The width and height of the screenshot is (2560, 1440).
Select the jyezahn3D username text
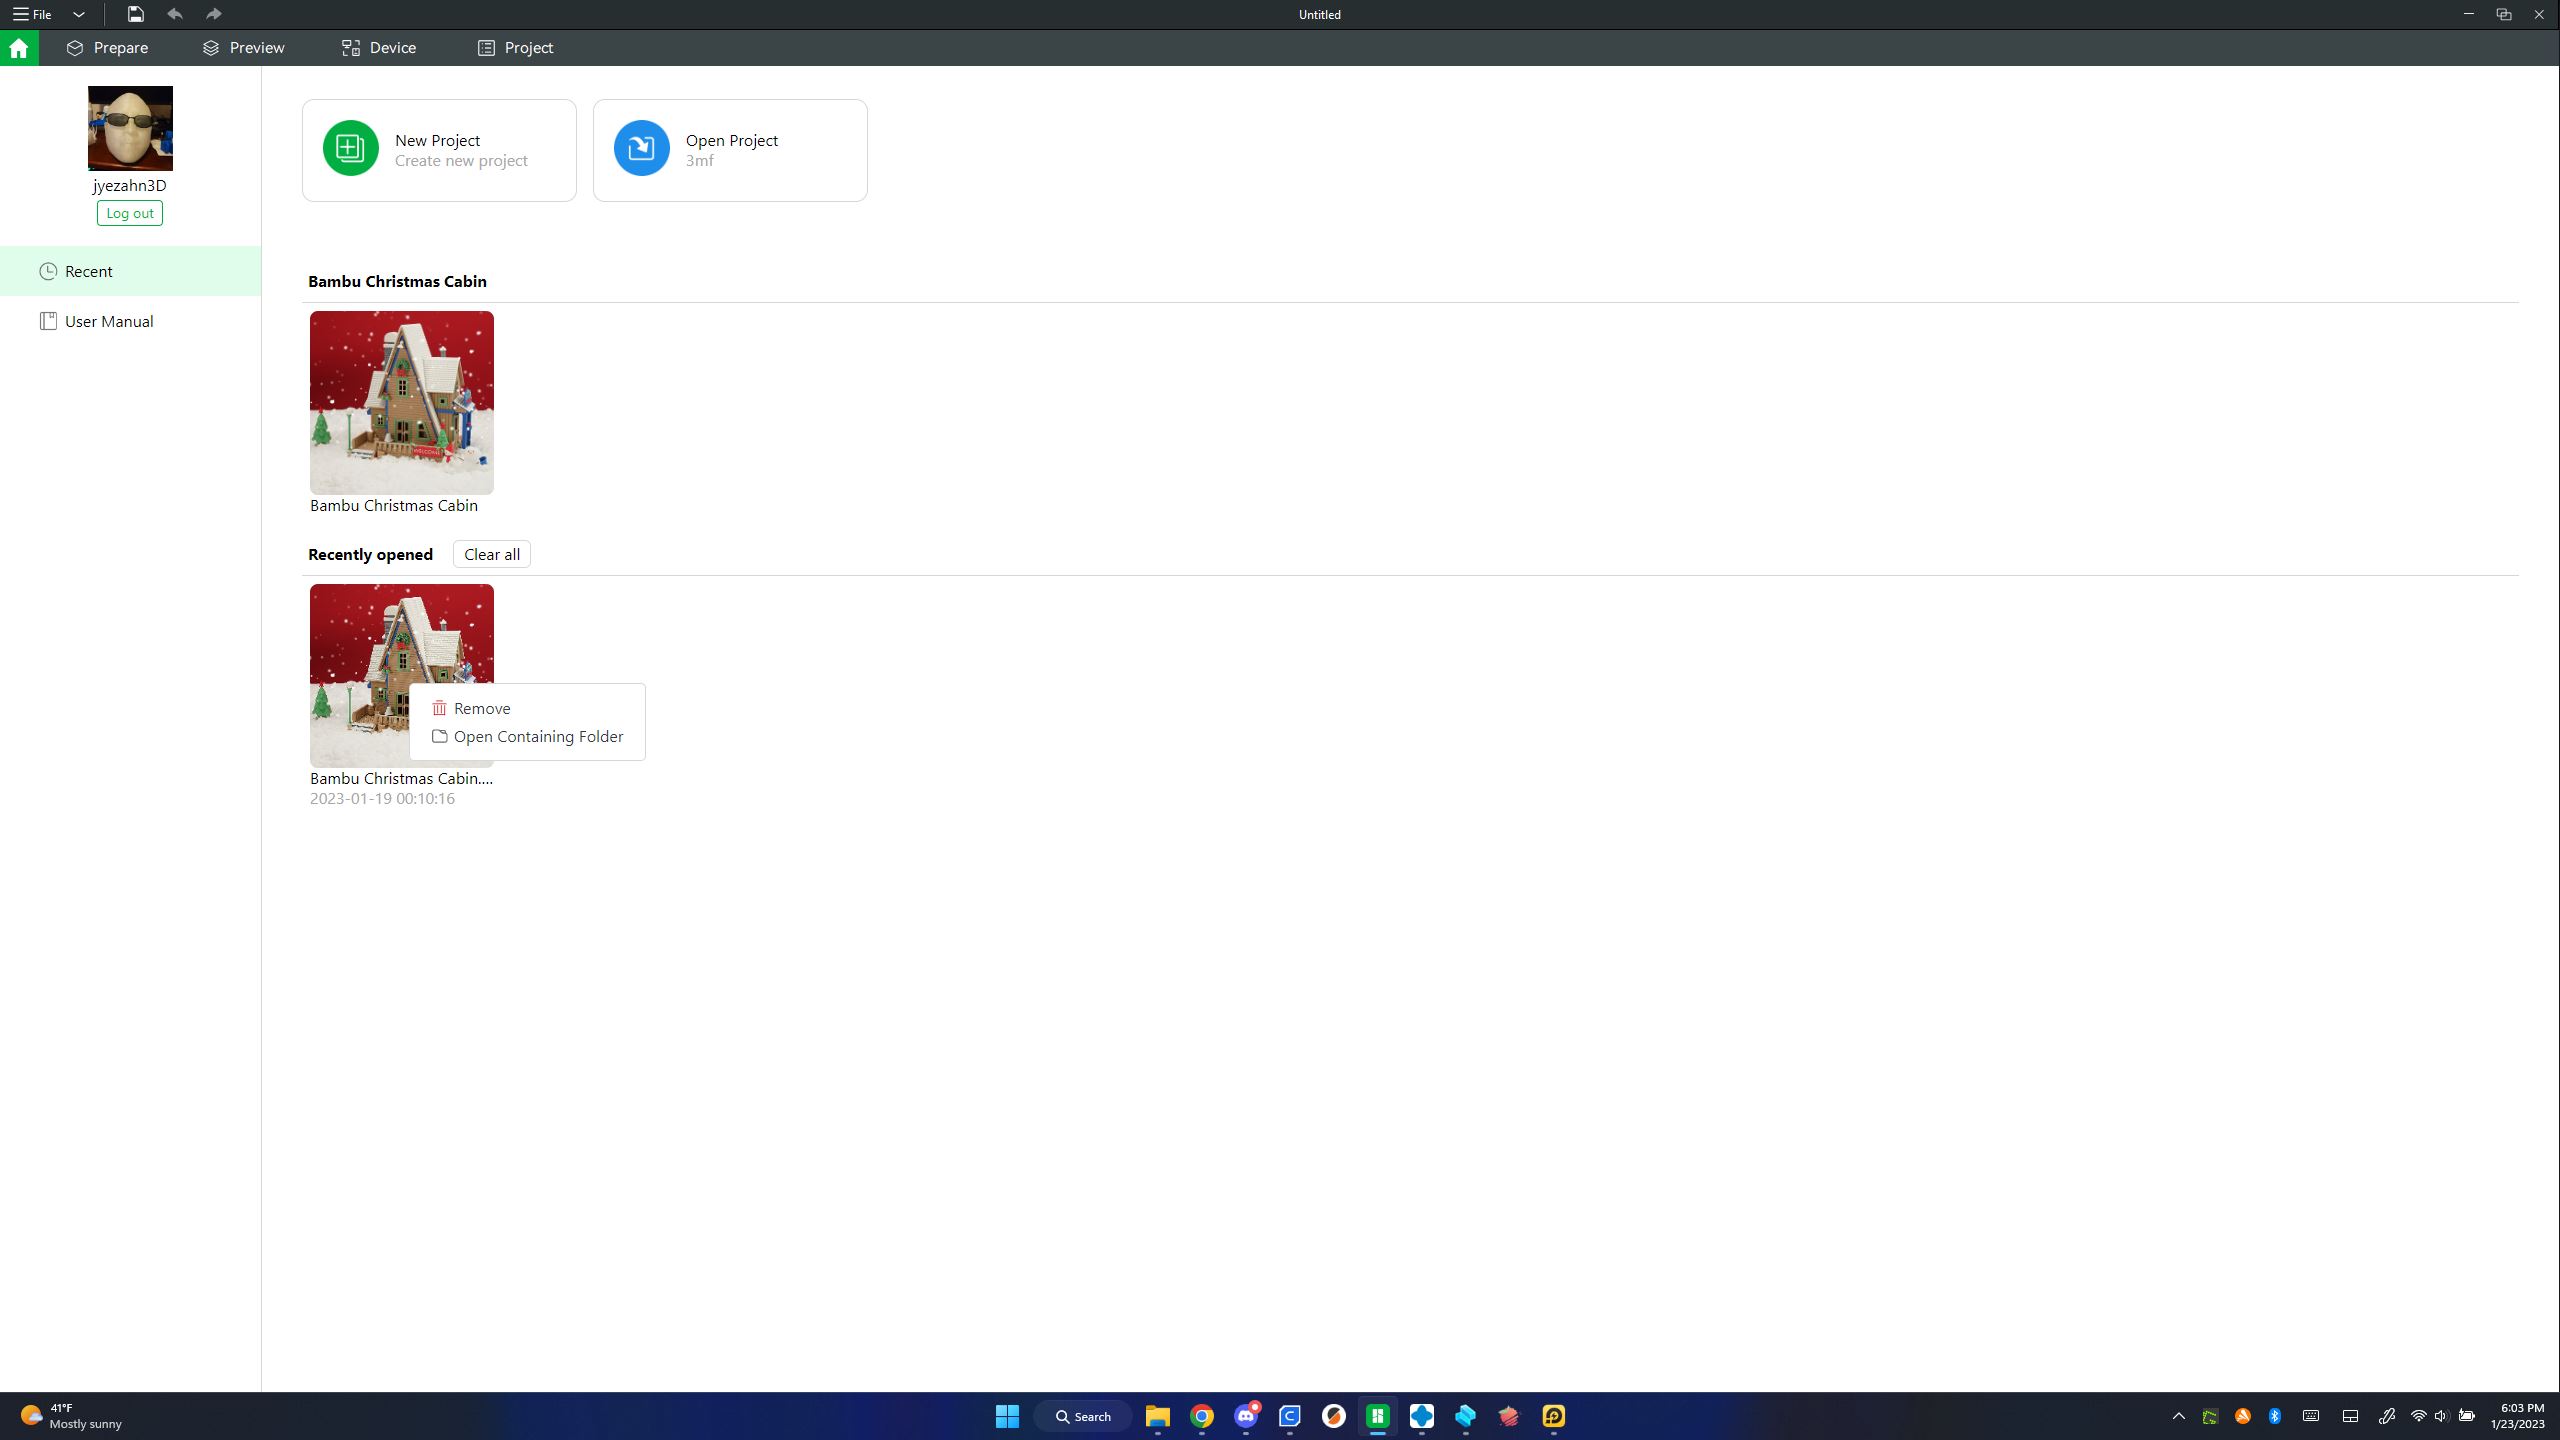(x=130, y=186)
